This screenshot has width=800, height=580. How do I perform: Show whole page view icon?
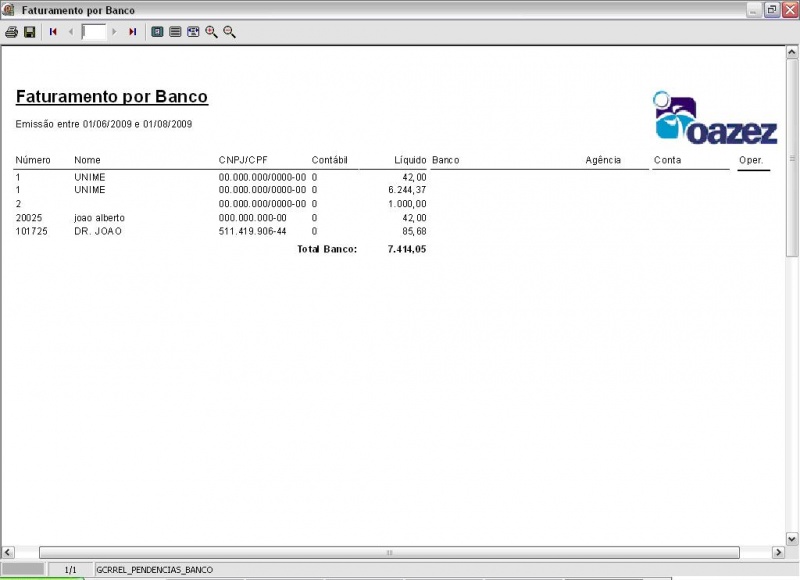pyautogui.click(x=157, y=32)
